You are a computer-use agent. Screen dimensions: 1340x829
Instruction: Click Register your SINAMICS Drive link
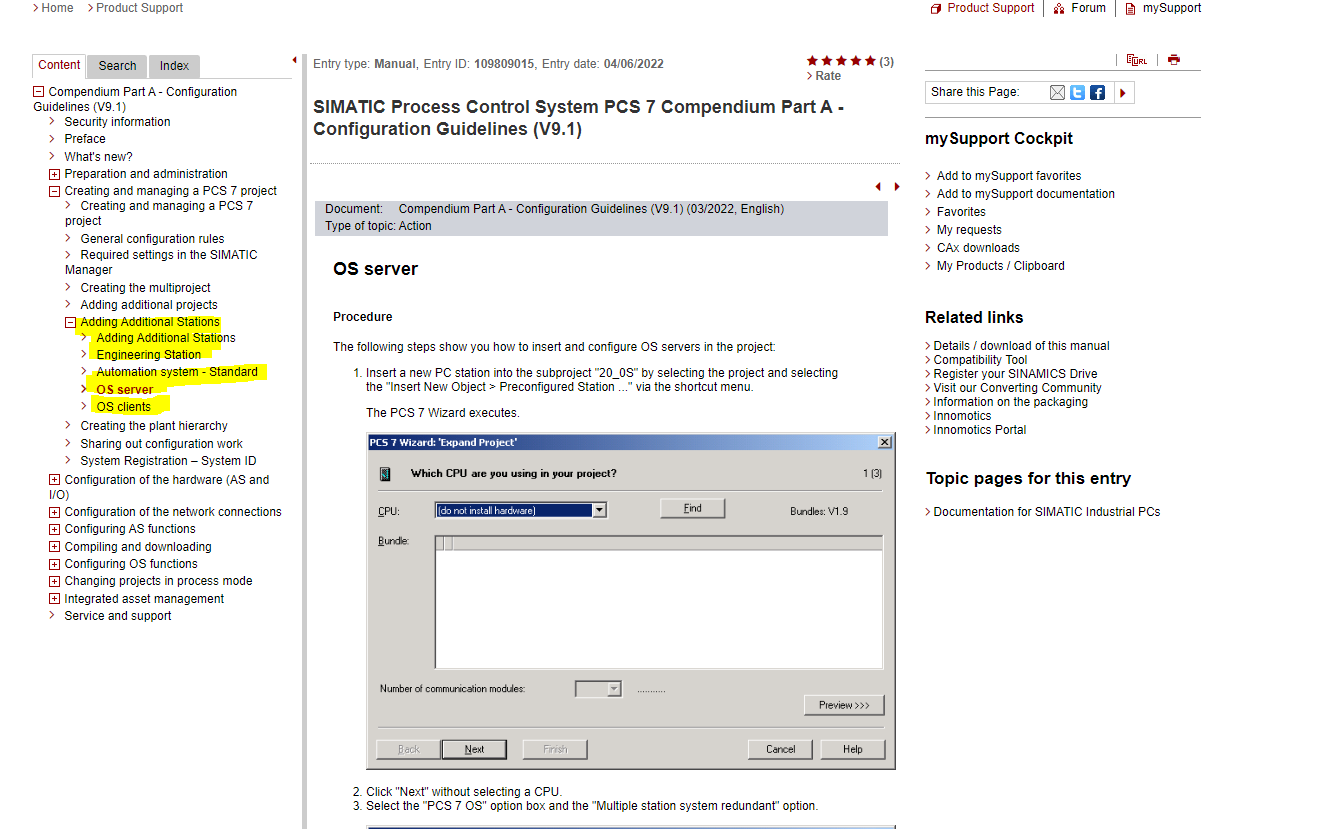tap(1016, 374)
